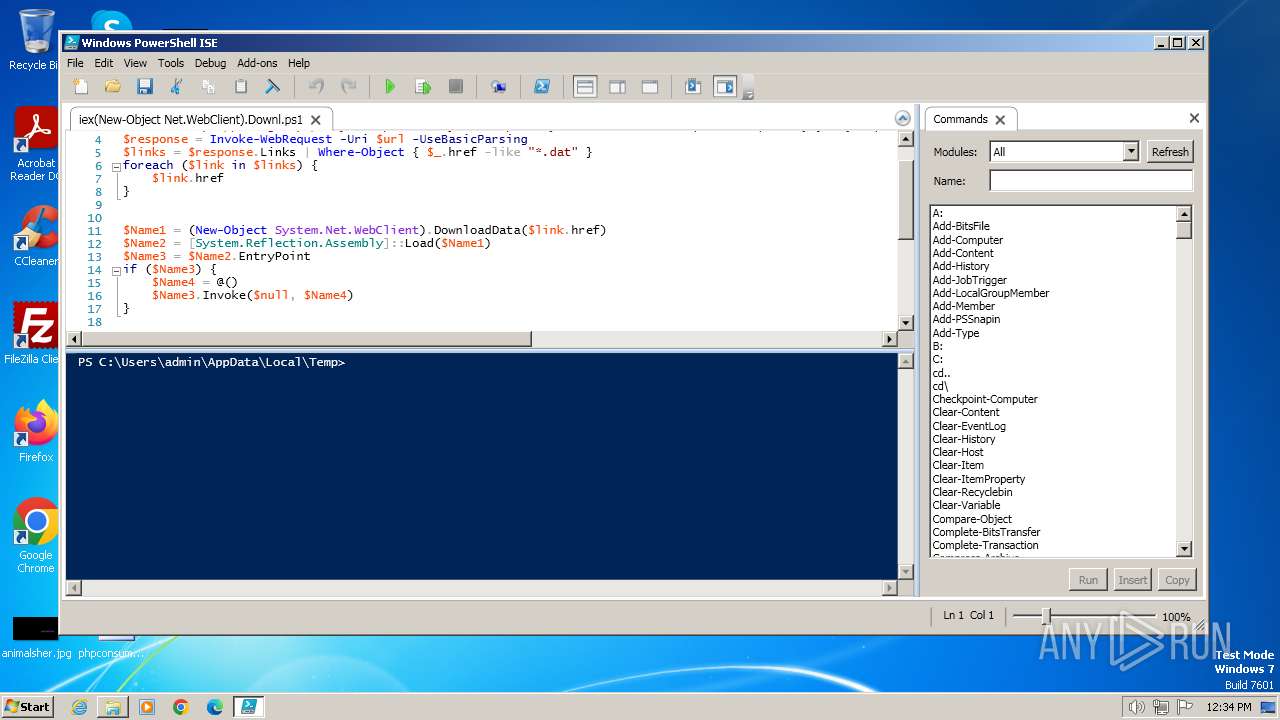
Task: Show script pane on right layout icon
Action: click(x=617, y=87)
